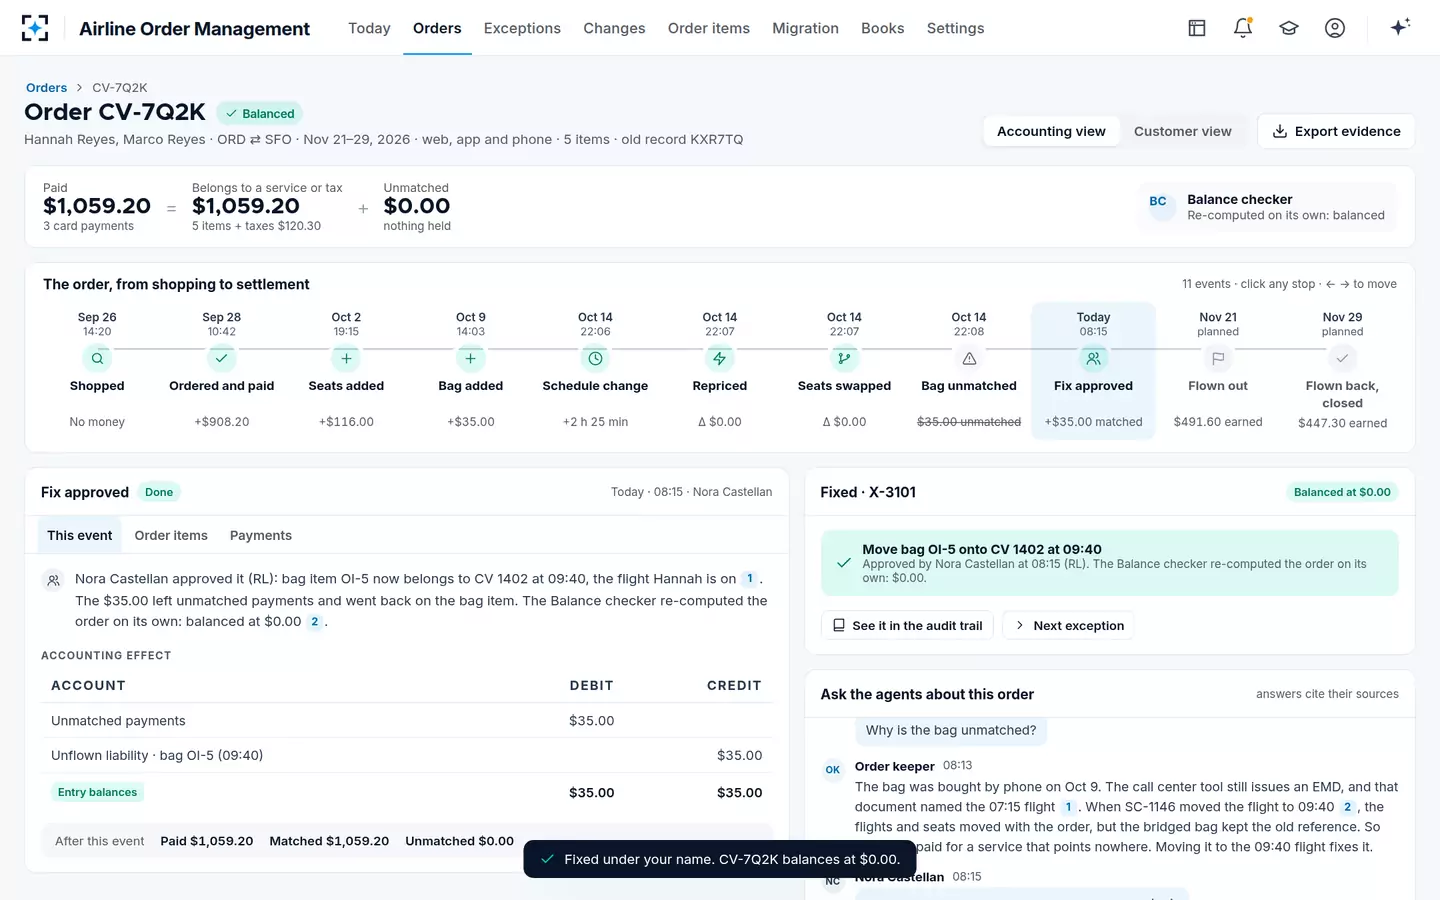This screenshot has width=1440, height=900.
Task: Open the Orders menu item
Action: (437, 28)
